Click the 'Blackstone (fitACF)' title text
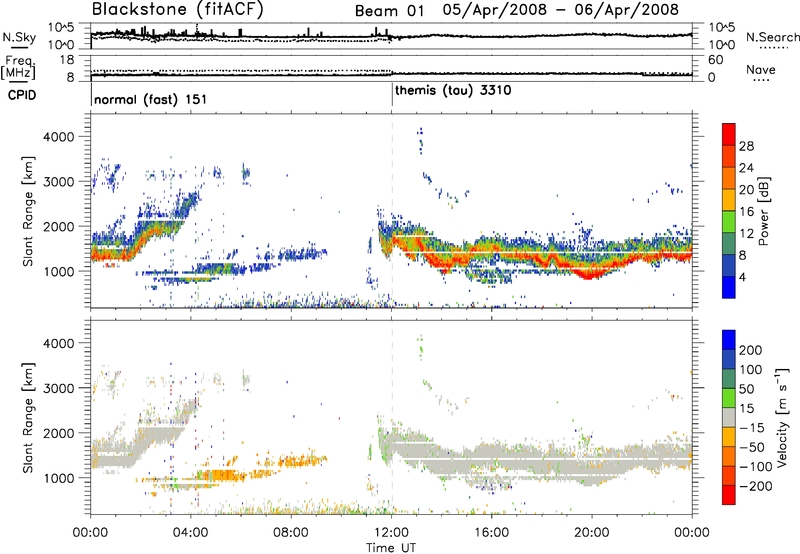This screenshot has height=554, width=800. [x=178, y=10]
